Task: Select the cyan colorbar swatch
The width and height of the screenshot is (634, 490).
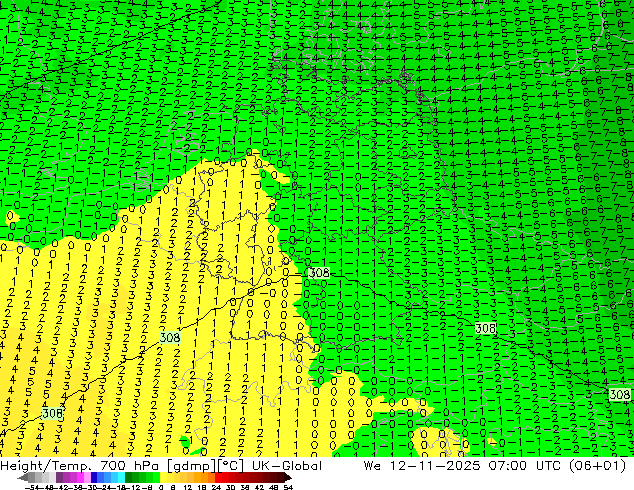Action: (121, 478)
